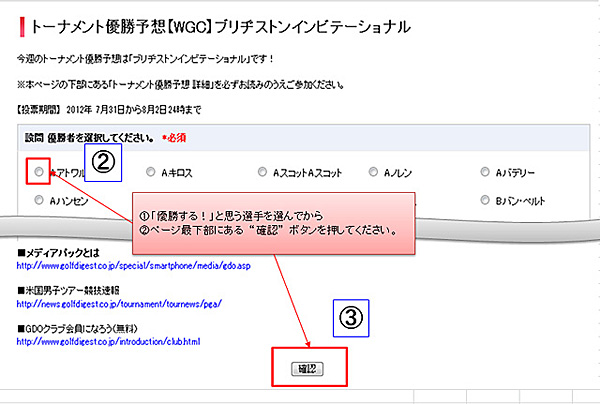Click the GDOクラブ会員になろう(無料) text
The height and width of the screenshot is (404, 600).
[77, 329]
